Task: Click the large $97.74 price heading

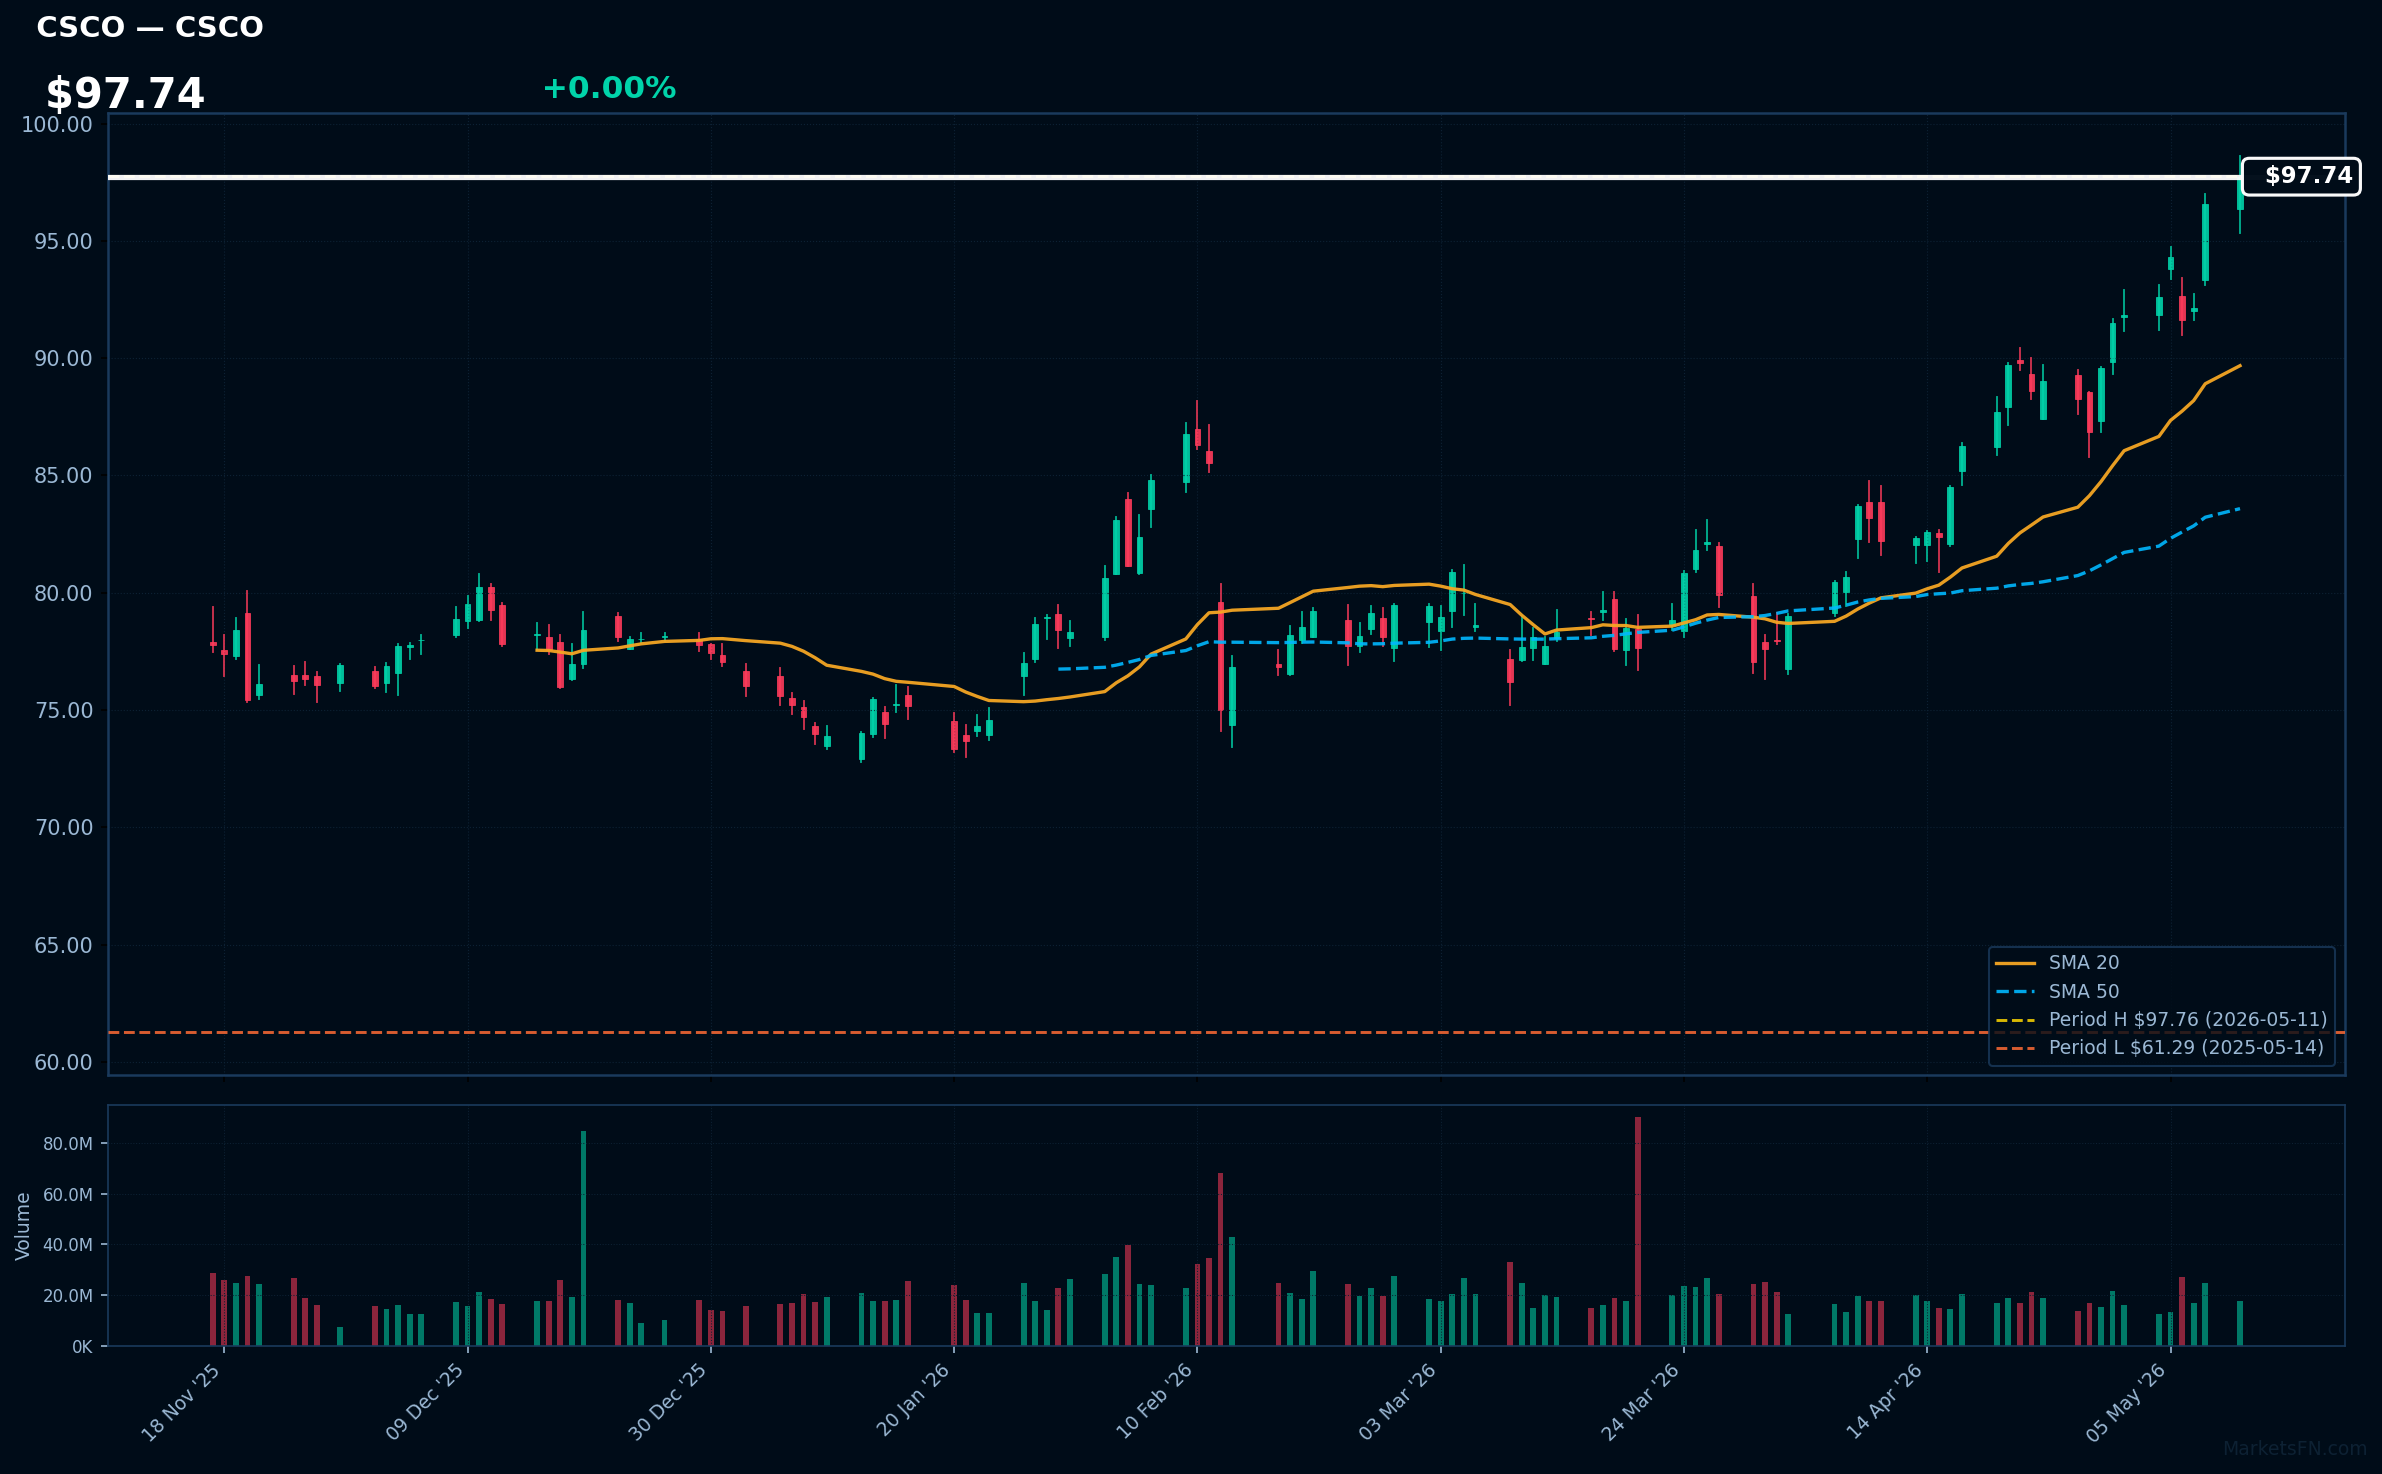Action: tap(125, 94)
